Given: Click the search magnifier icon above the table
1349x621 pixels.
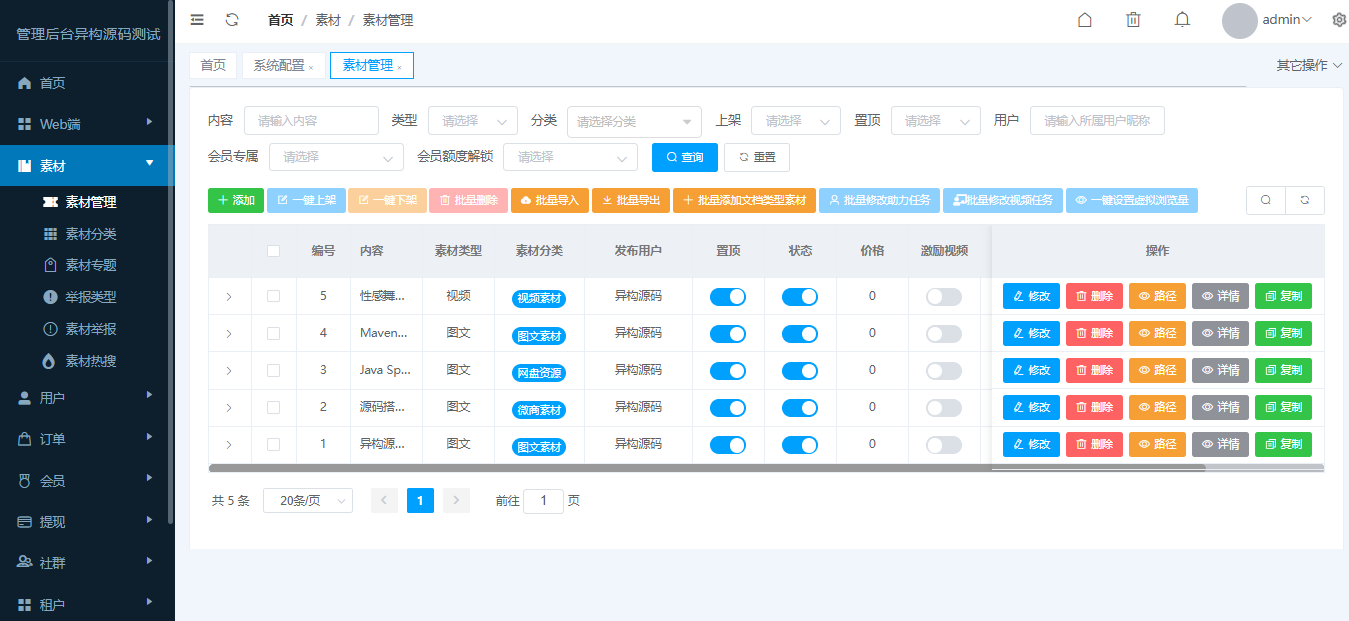Looking at the screenshot, I should click(1264, 200).
